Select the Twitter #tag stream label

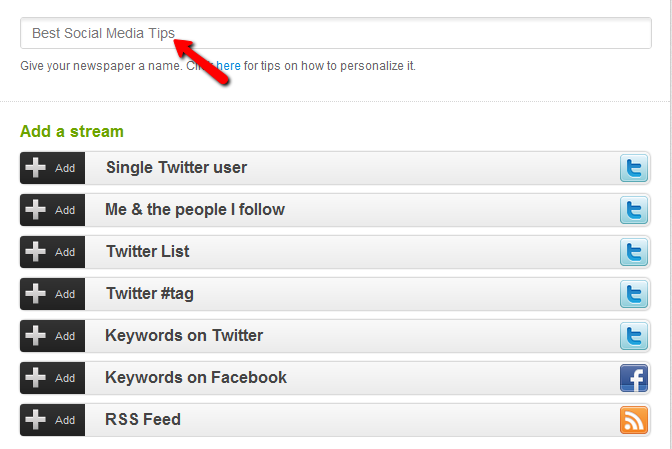[161, 294]
